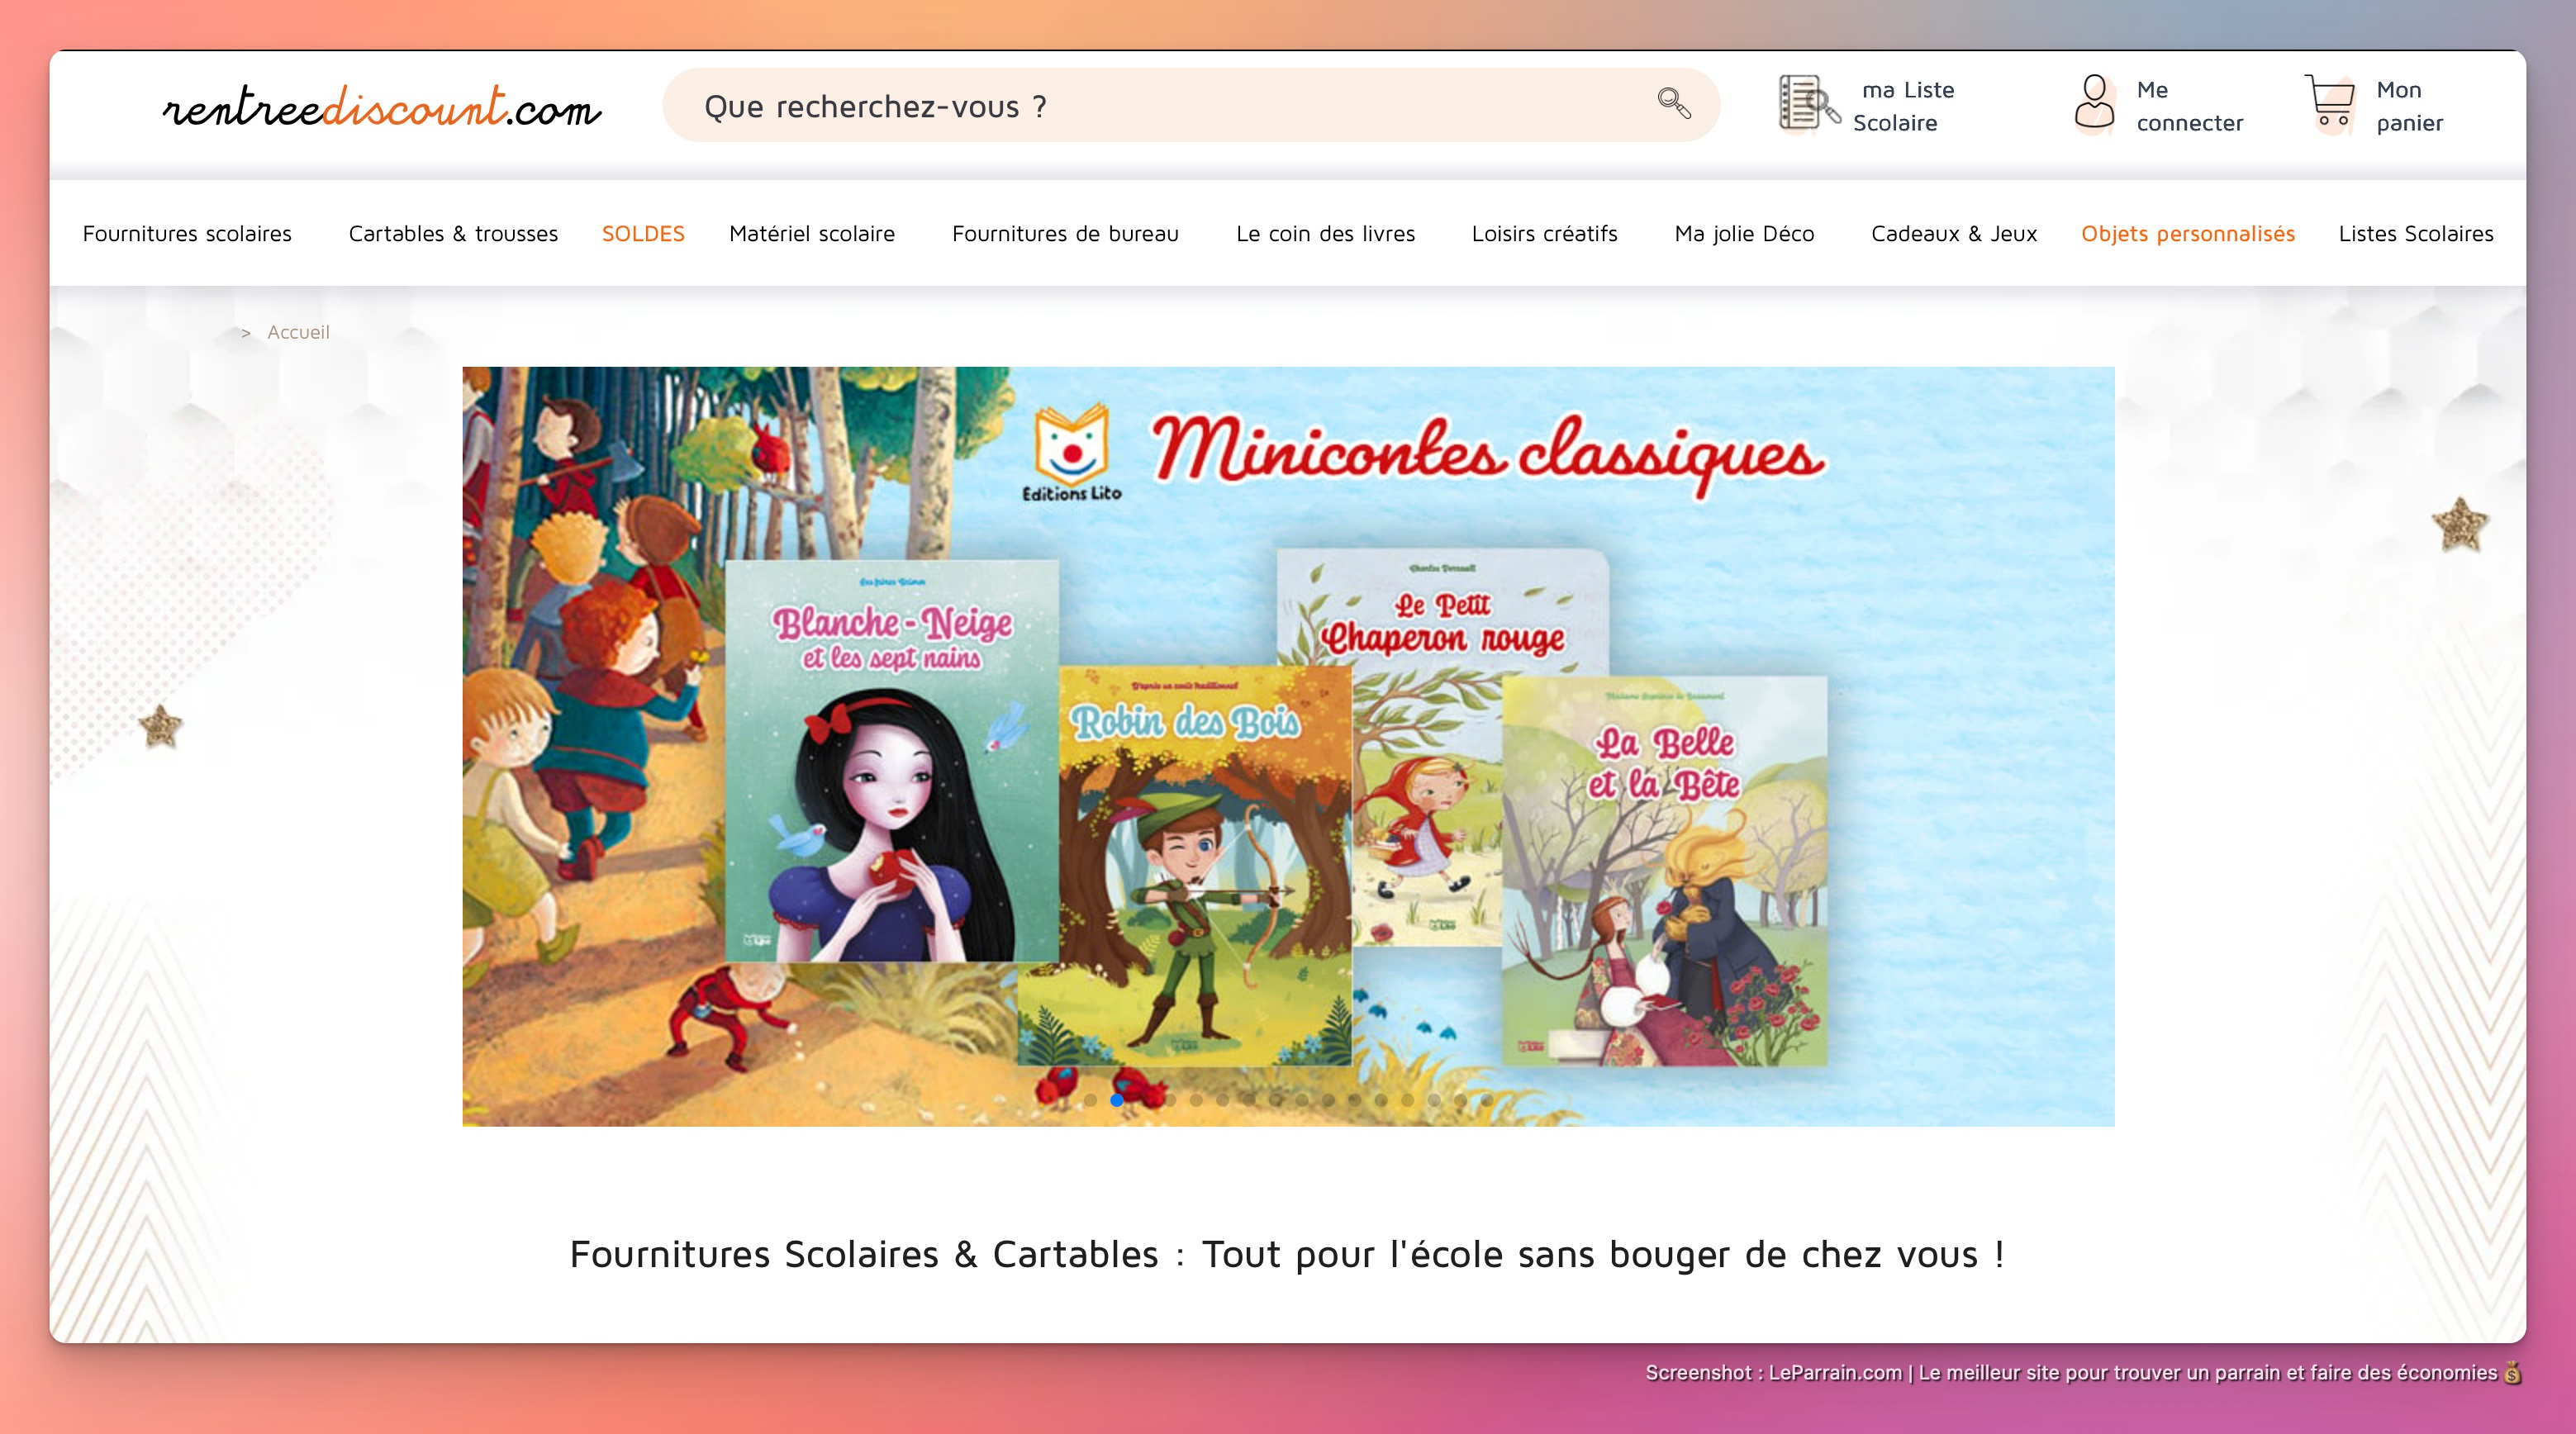Select the blue active carousel dot

tap(1115, 1100)
